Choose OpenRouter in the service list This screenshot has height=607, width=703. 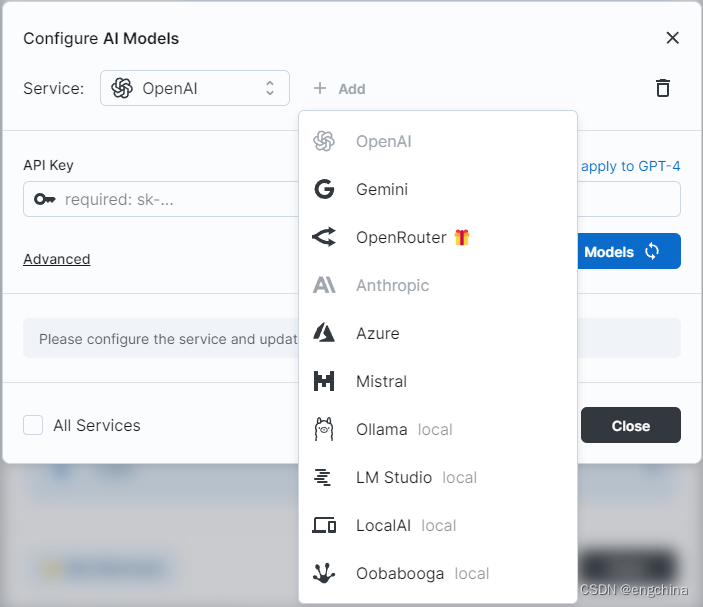438,237
